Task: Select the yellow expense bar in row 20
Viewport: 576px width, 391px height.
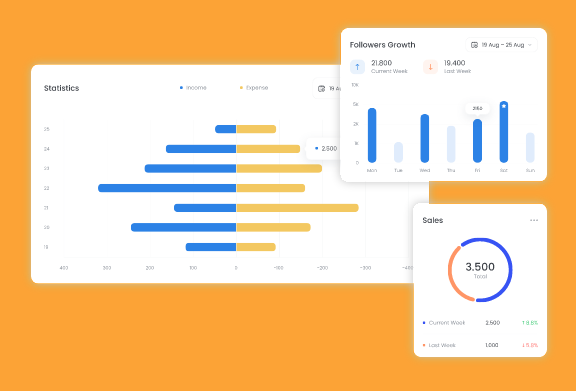Action: [x=273, y=227]
